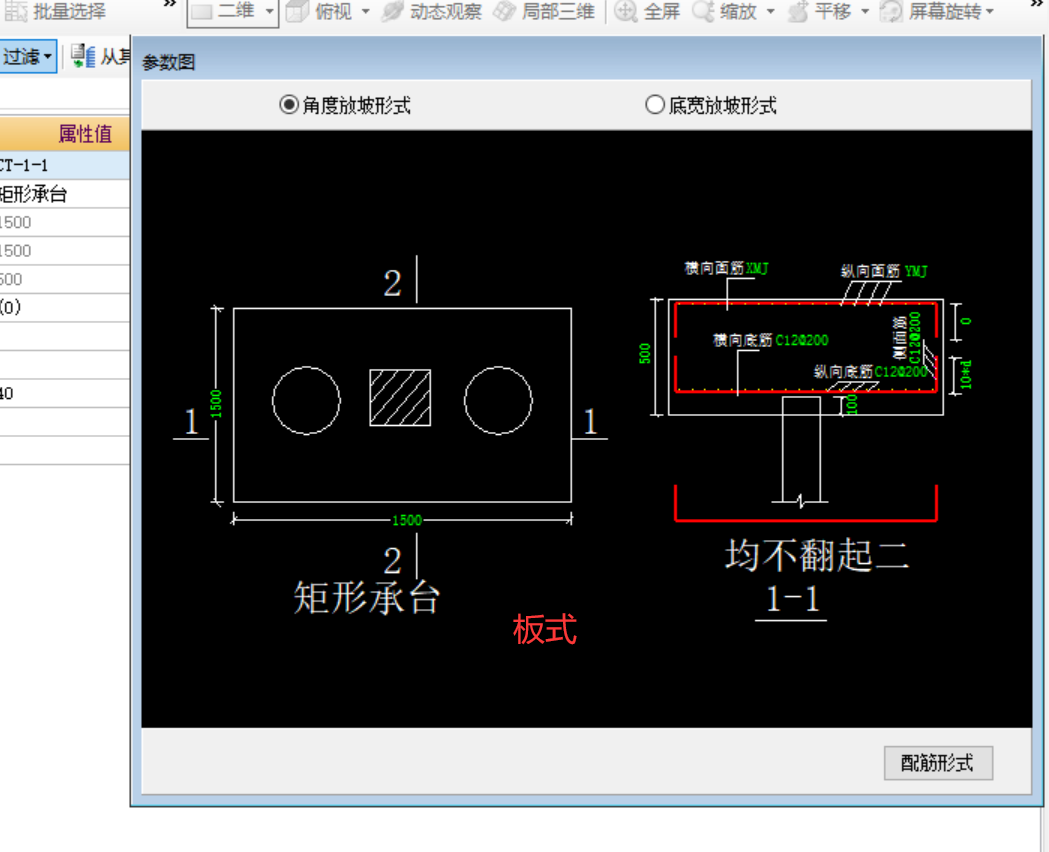Screen dimensions: 1049x852
Task: Expand the 屏幕旋转 dropdown arrow
Action: pos(989,11)
